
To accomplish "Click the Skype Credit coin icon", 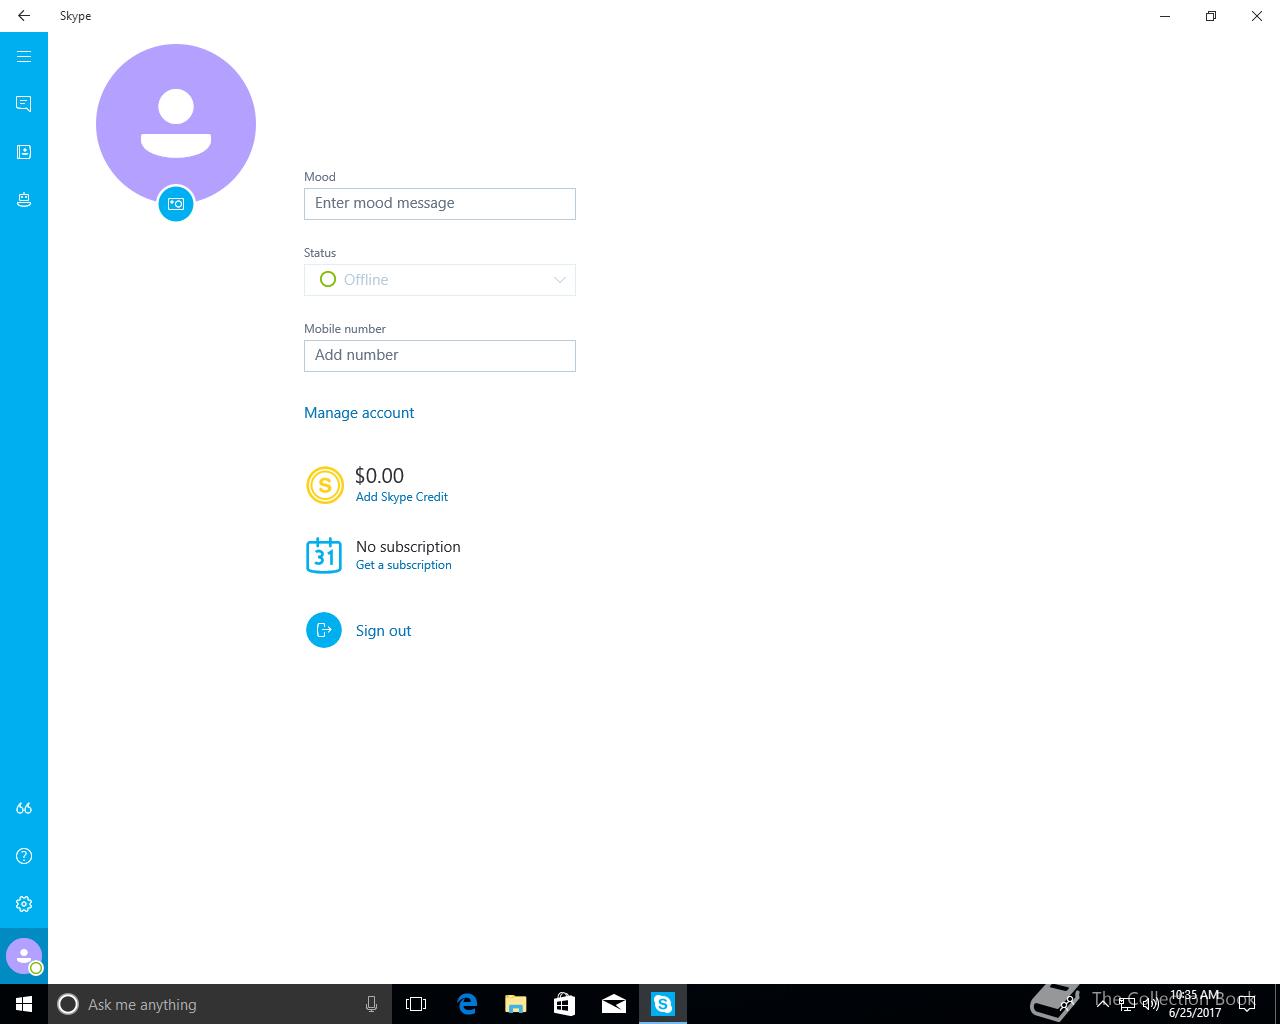I will [324, 485].
